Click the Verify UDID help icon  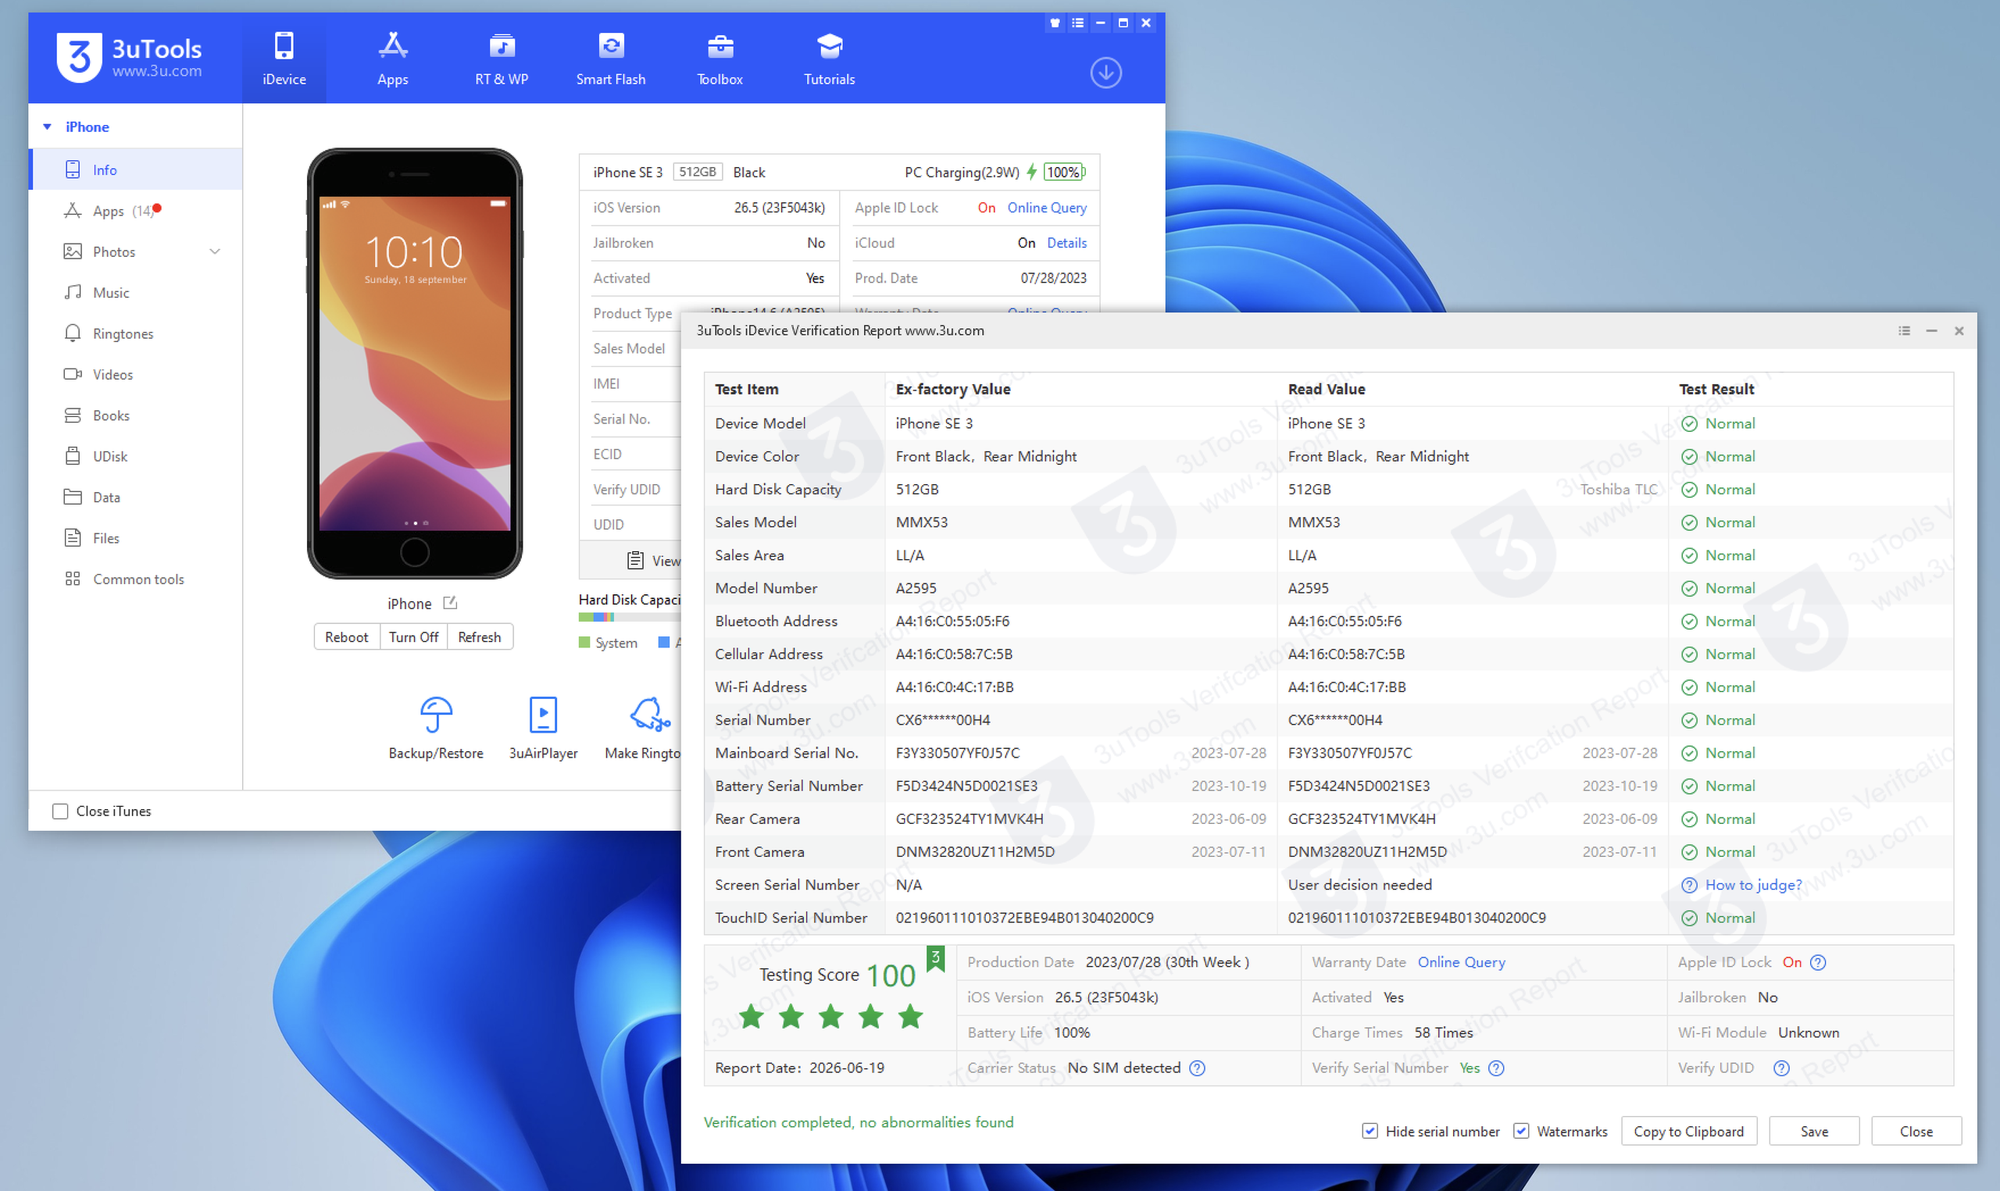tap(1781, 1068)
